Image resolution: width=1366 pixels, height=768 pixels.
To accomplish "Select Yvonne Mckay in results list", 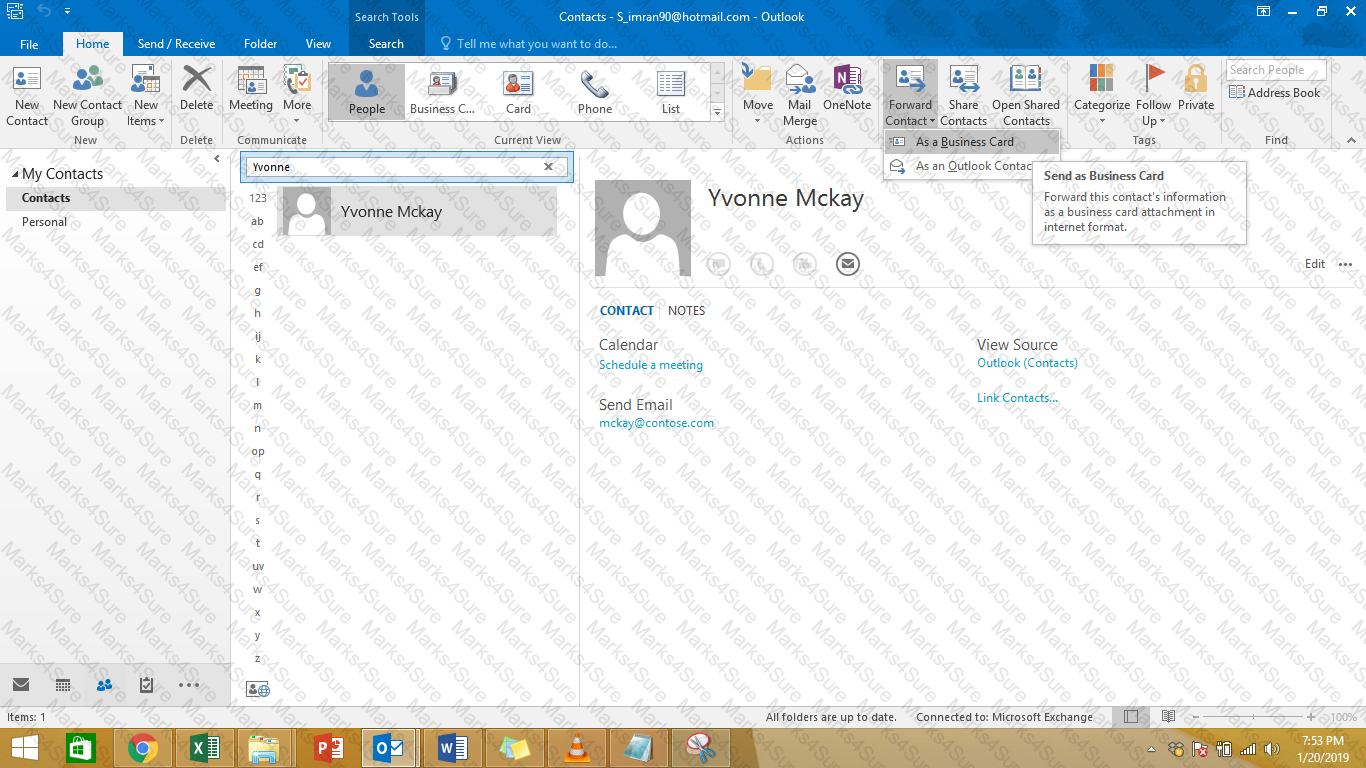I will [417, 212].
